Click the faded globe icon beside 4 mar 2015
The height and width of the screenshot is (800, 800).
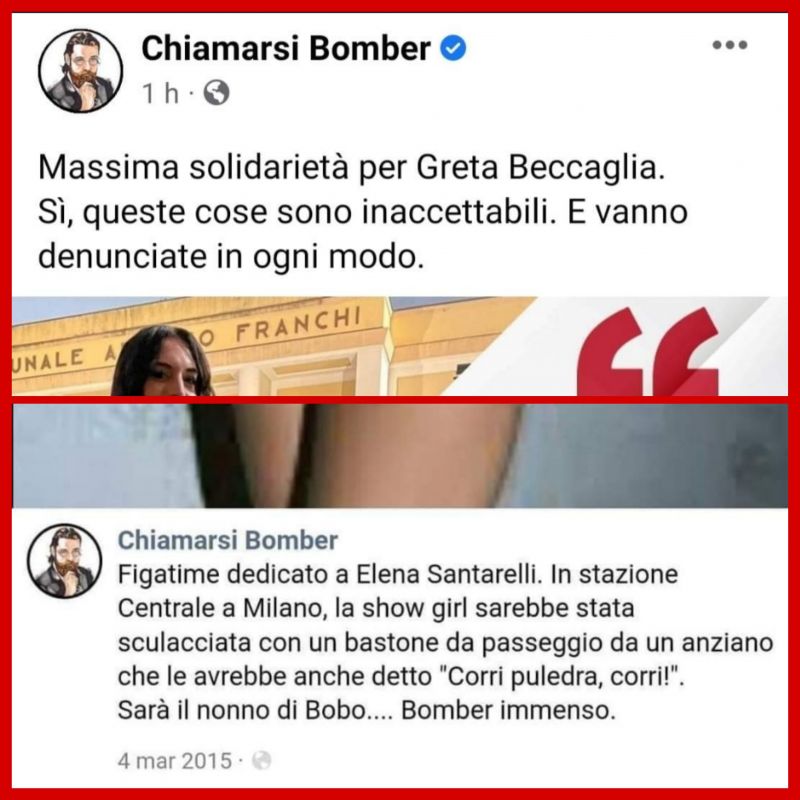261,761
